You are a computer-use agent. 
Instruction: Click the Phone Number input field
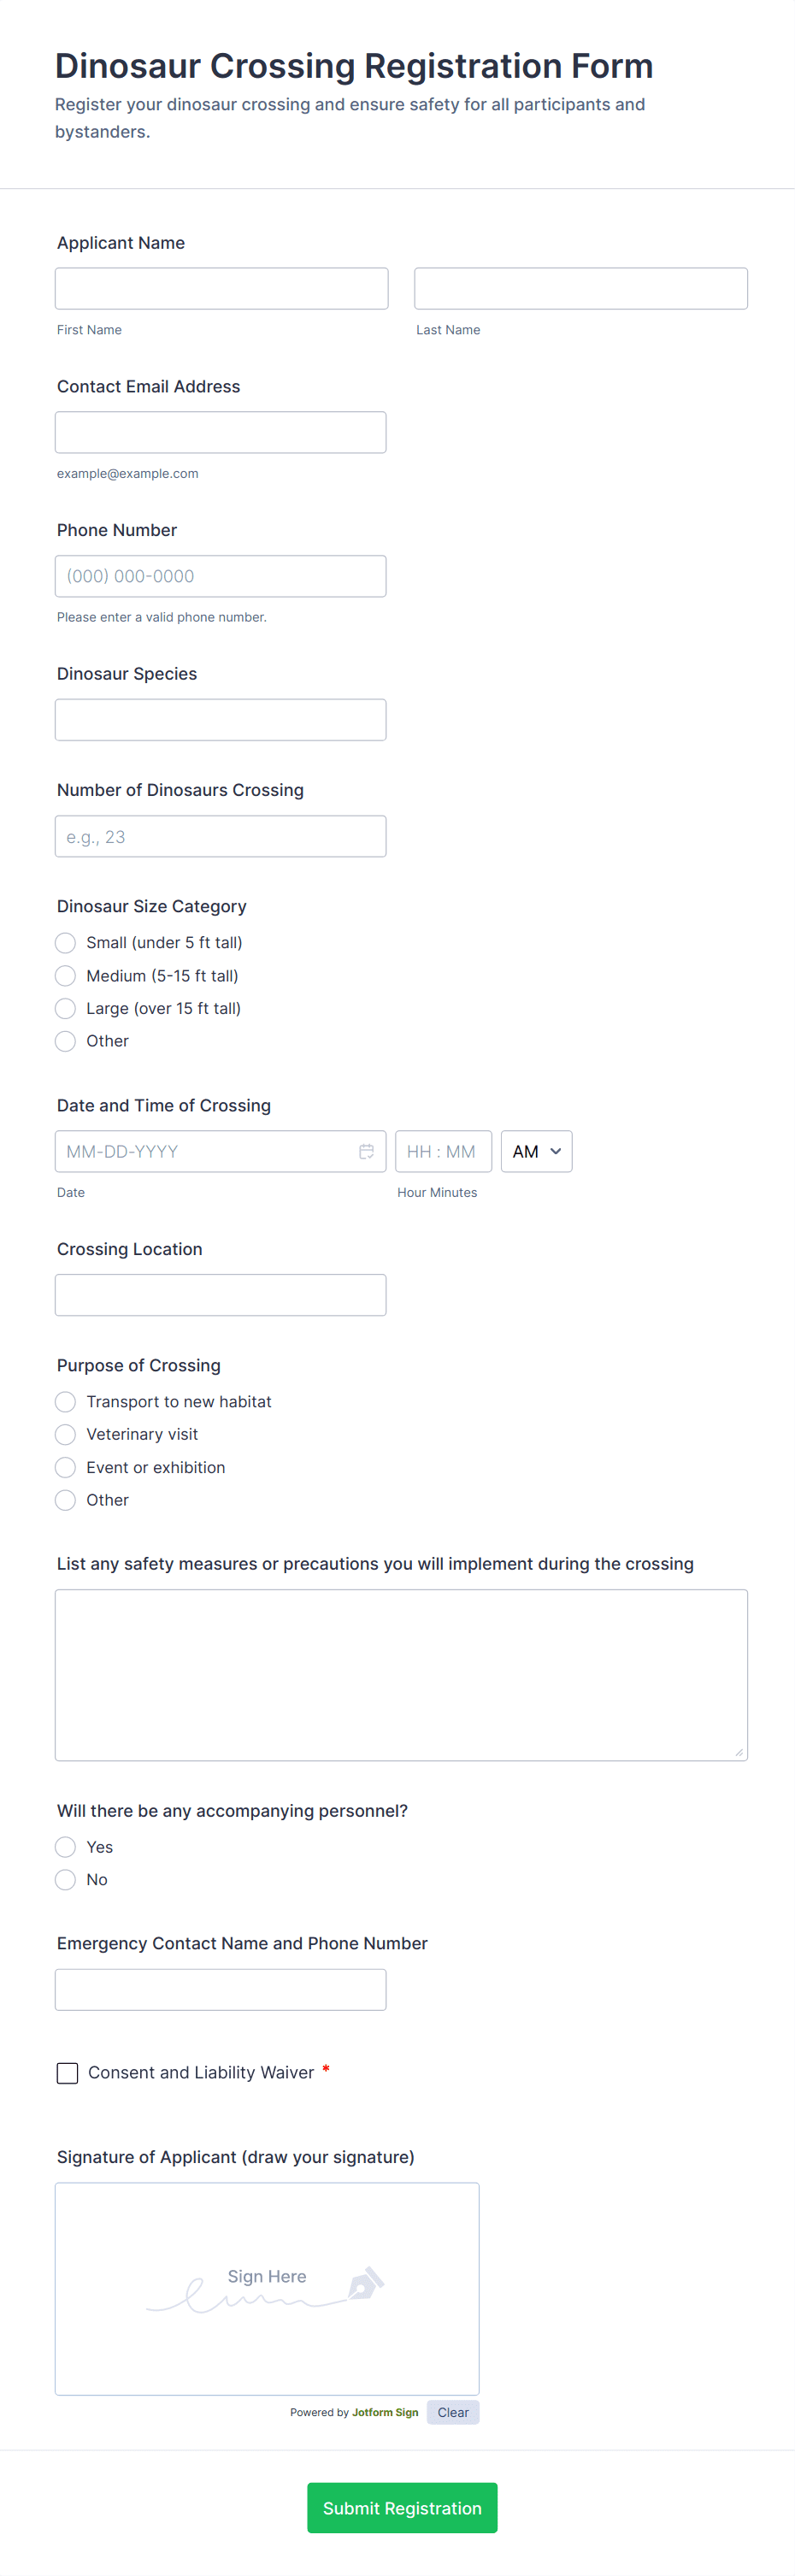pos(220,576)
